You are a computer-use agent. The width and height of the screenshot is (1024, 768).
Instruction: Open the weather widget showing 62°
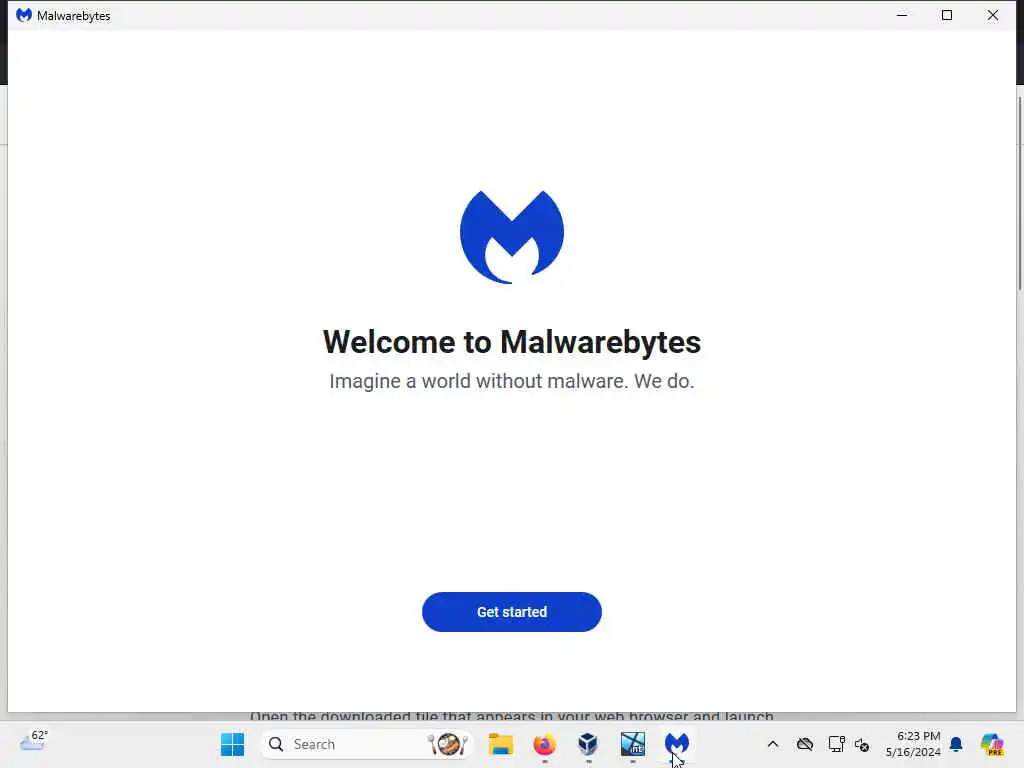[33, 741]
